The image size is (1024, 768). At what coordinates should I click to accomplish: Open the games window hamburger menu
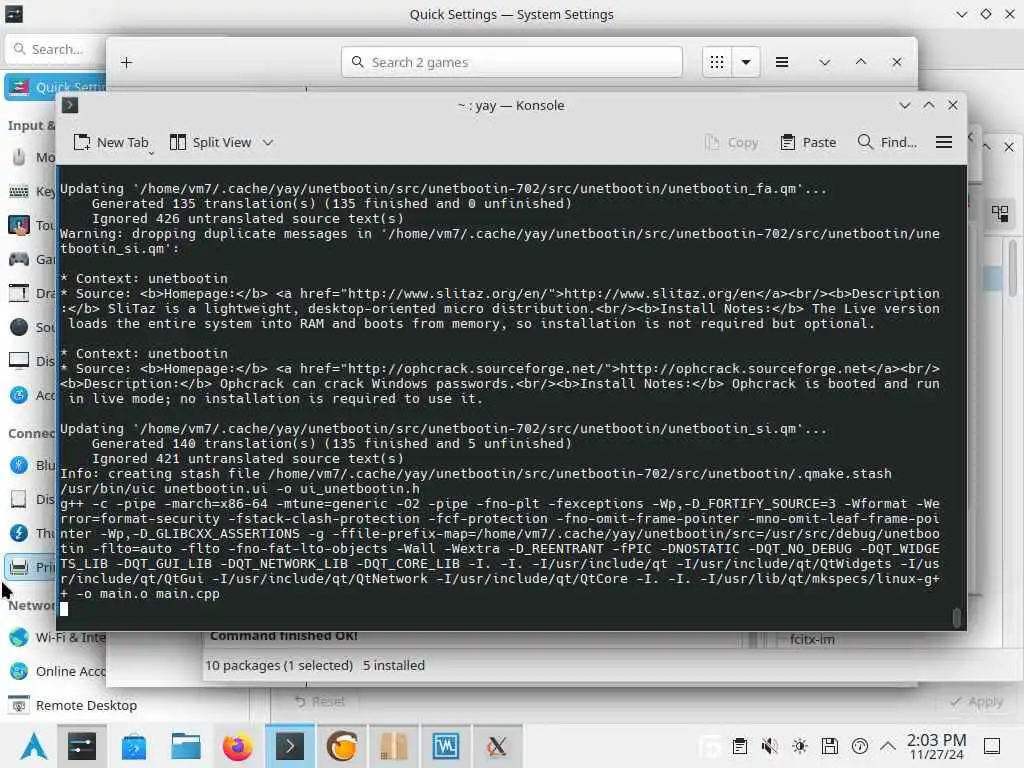(x=782, y=62)
